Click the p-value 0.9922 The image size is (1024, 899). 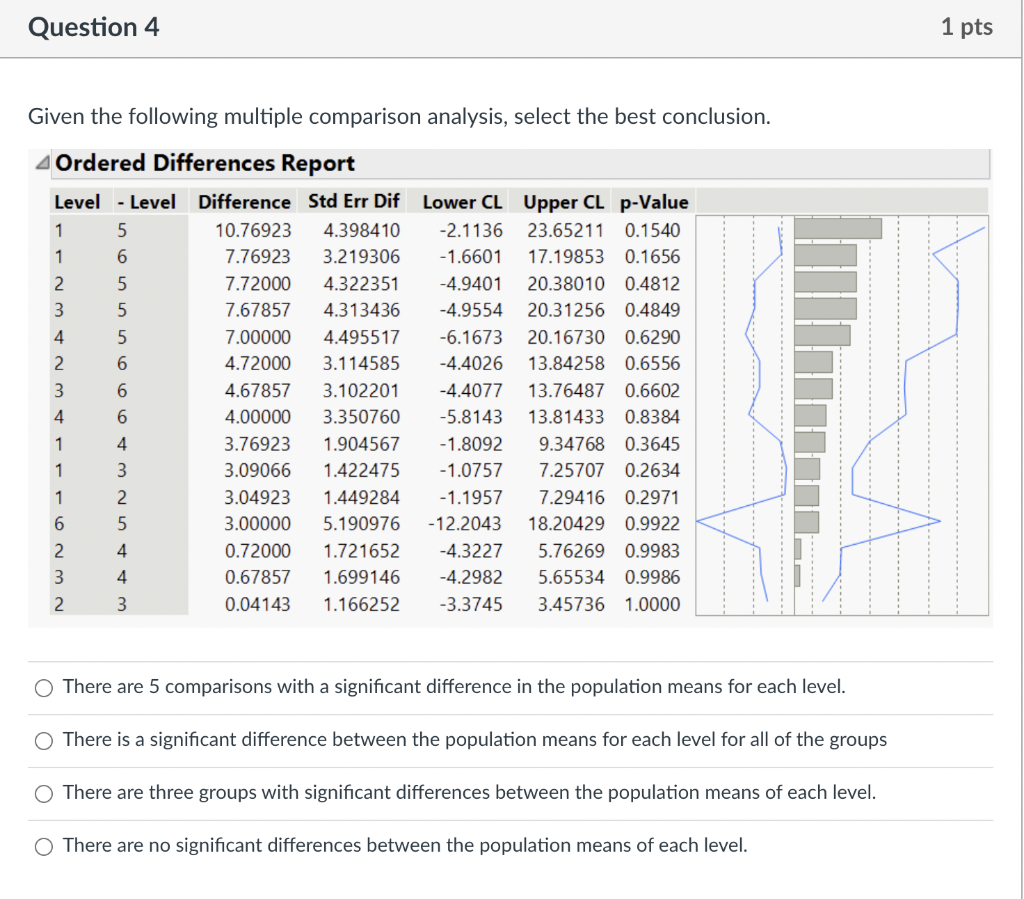pos(652,524)
